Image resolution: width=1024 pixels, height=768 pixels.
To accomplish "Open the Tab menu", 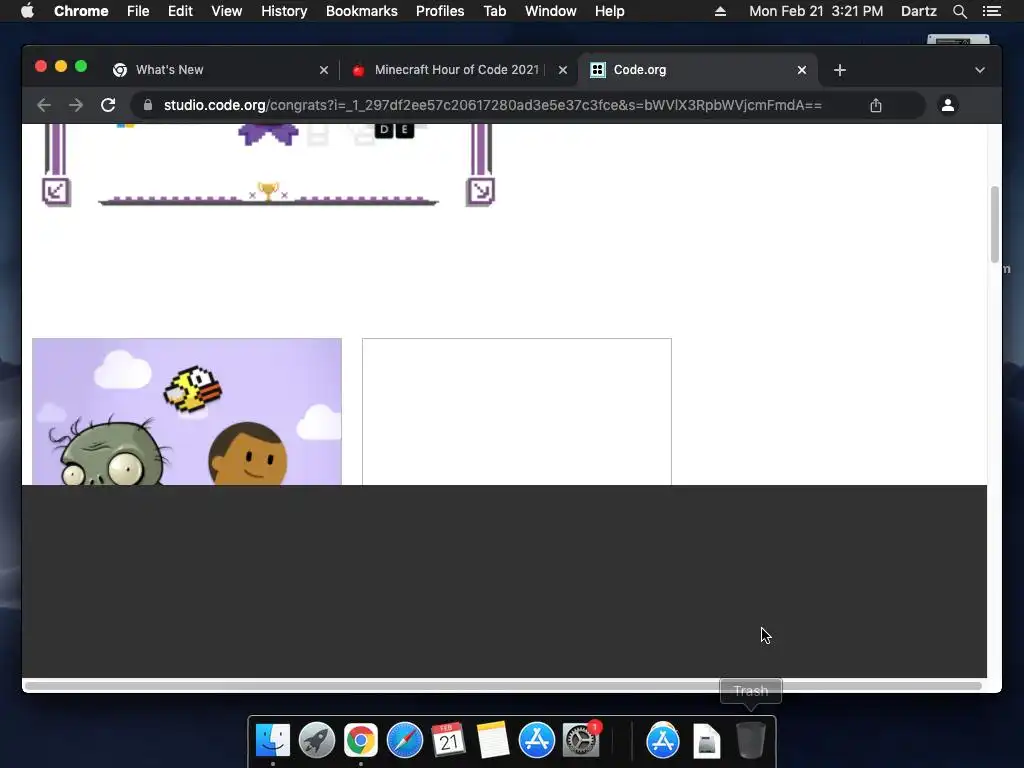I will (495, 11).
